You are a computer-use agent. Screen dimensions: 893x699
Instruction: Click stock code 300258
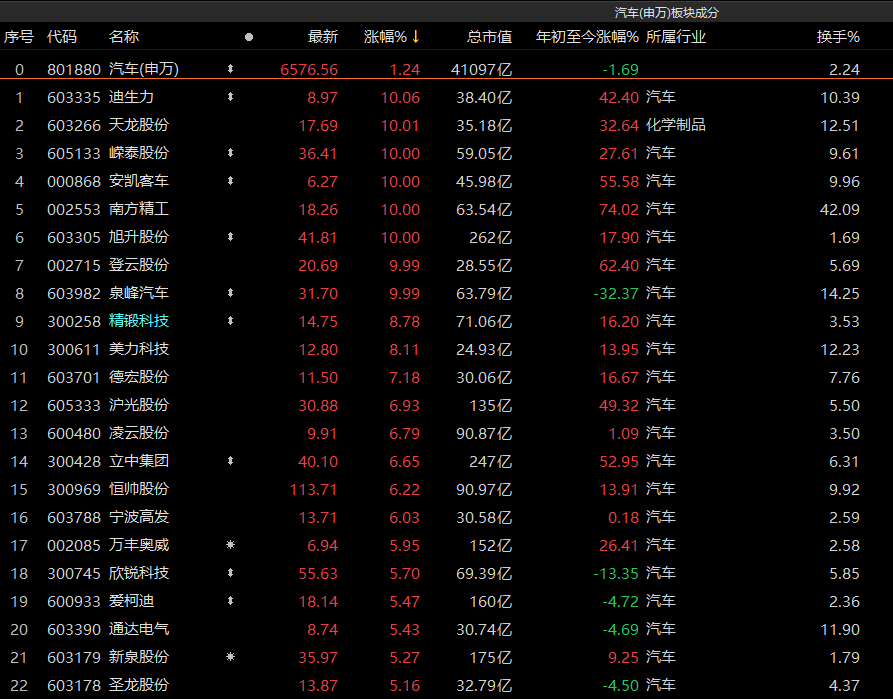click(x=74, y=321)
